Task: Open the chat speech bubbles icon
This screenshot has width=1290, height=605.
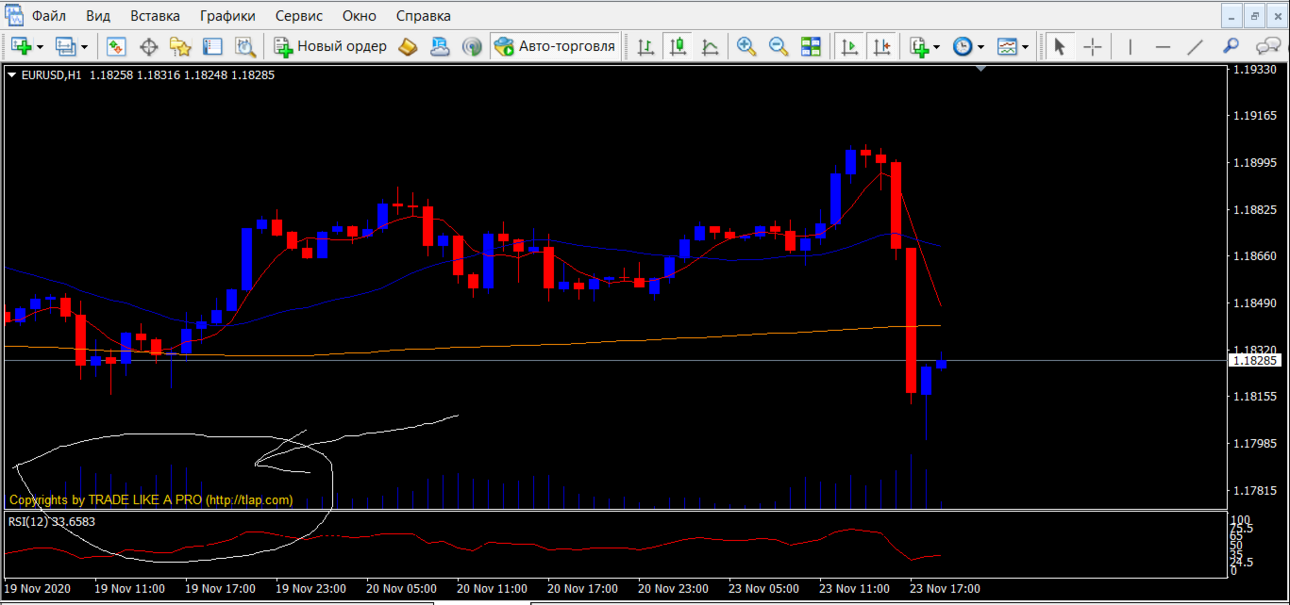Action: click(1268, 46)
